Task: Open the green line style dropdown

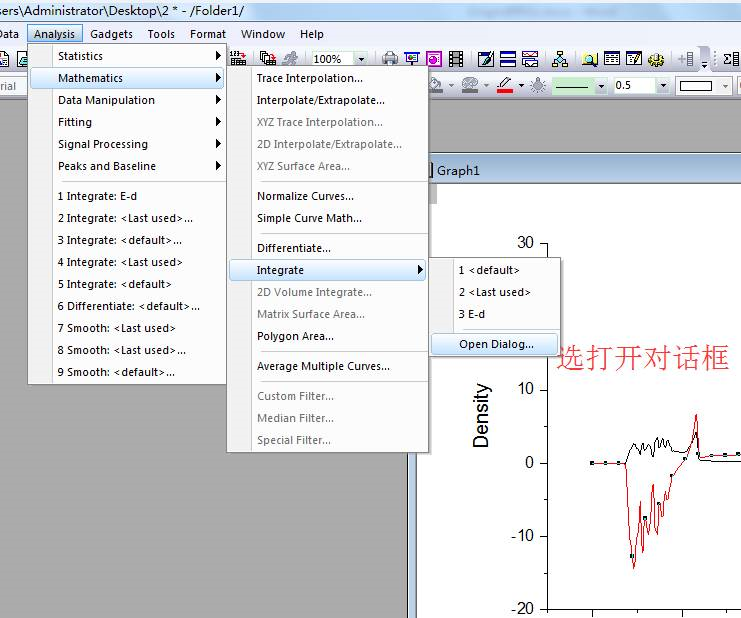Action: coord(601,86)
